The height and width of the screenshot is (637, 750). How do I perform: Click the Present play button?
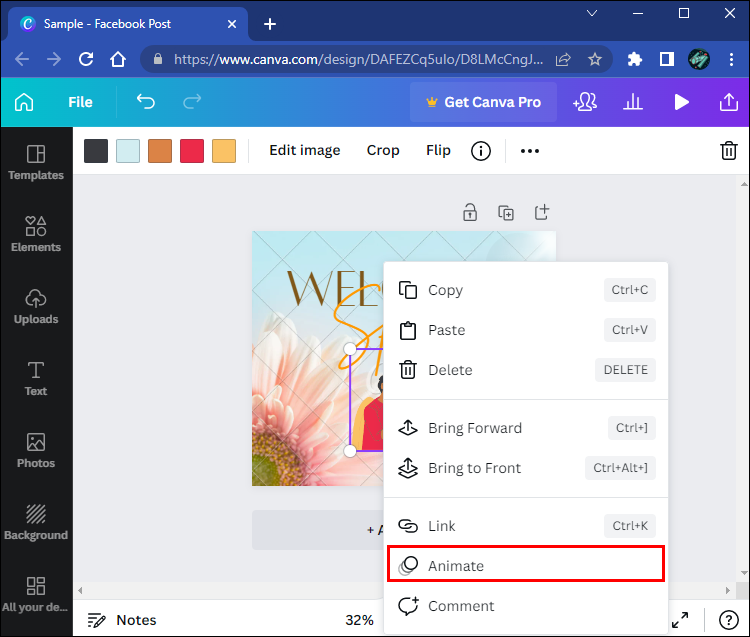[681, 102]
